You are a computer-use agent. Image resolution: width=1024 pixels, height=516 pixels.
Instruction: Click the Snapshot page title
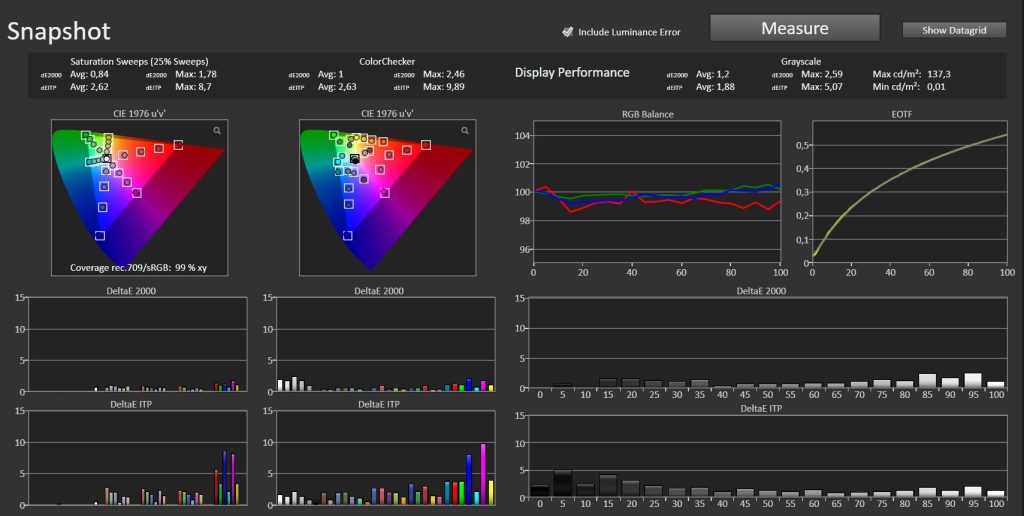point(59,32)
